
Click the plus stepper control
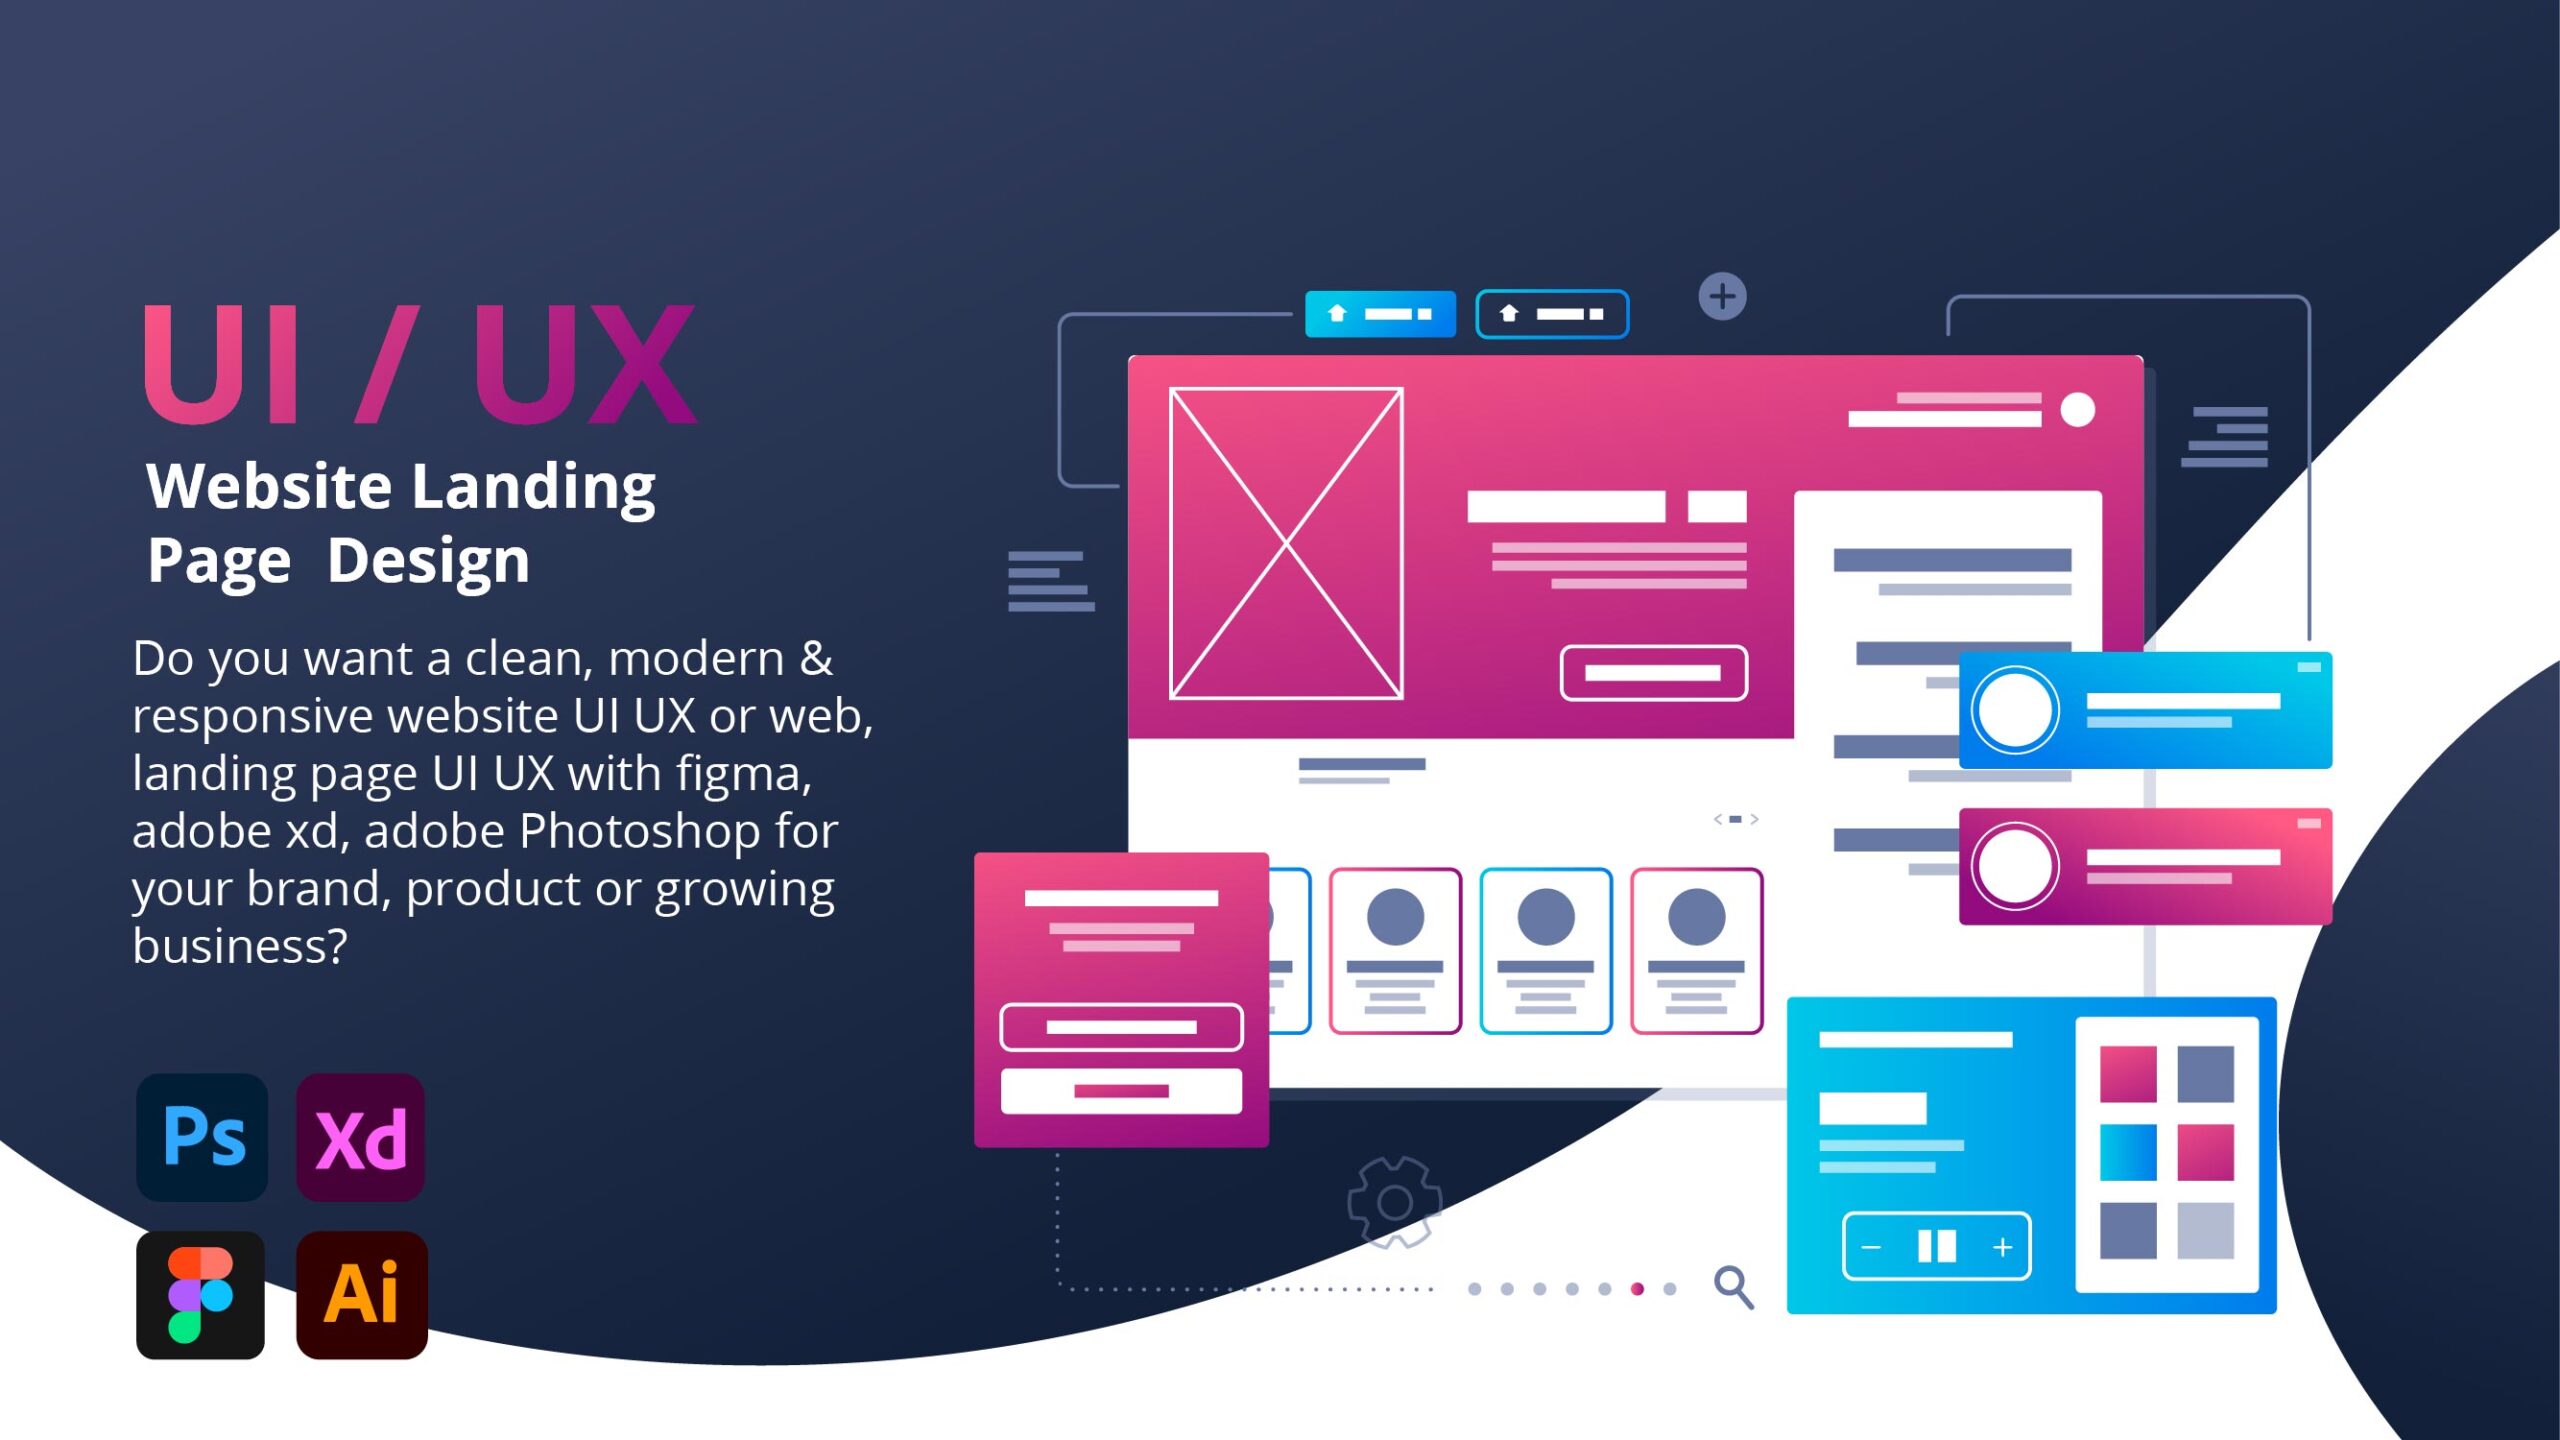pos(2004,1248)
